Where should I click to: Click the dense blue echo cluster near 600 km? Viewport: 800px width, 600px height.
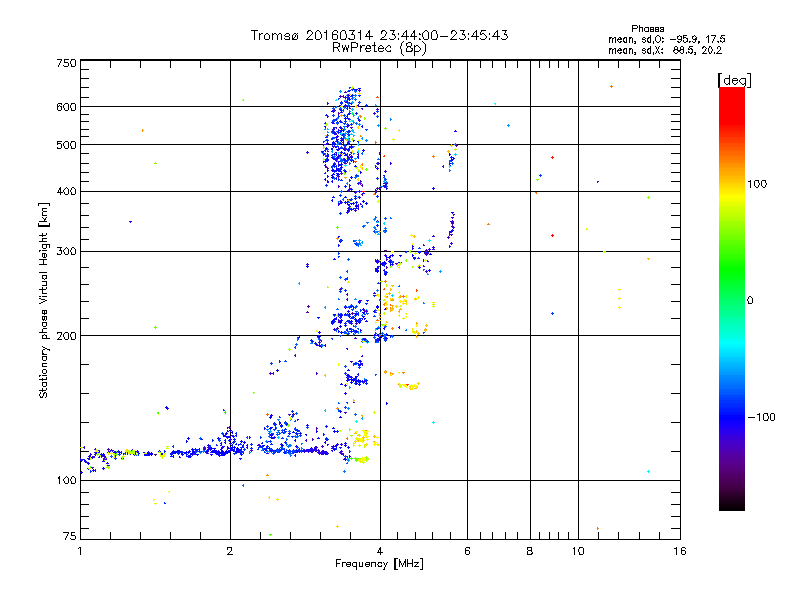pos(344,135)
